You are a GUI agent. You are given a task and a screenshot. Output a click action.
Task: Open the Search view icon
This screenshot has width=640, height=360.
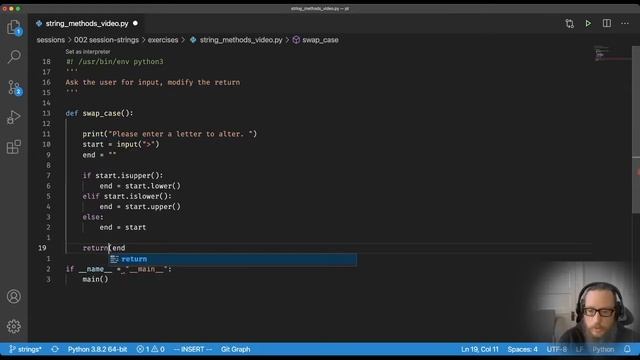coord(14,57)
